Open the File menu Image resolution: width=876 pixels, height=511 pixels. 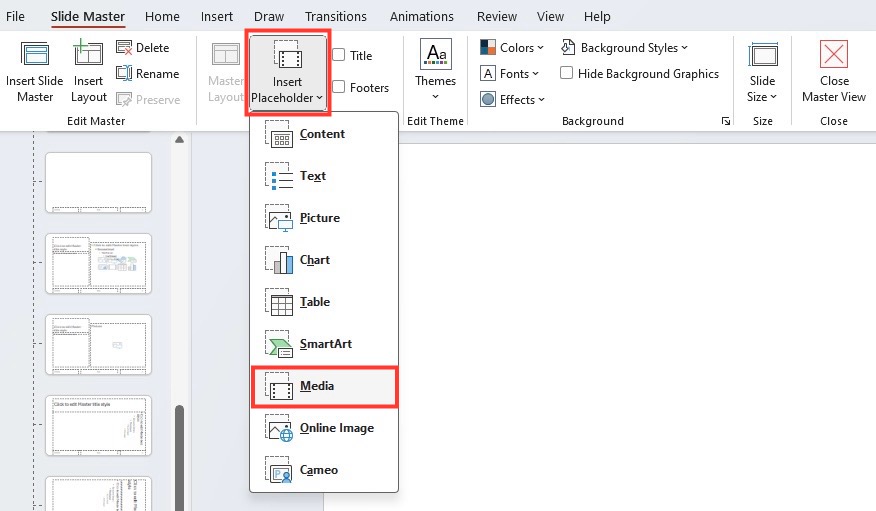tap(15, 16)
